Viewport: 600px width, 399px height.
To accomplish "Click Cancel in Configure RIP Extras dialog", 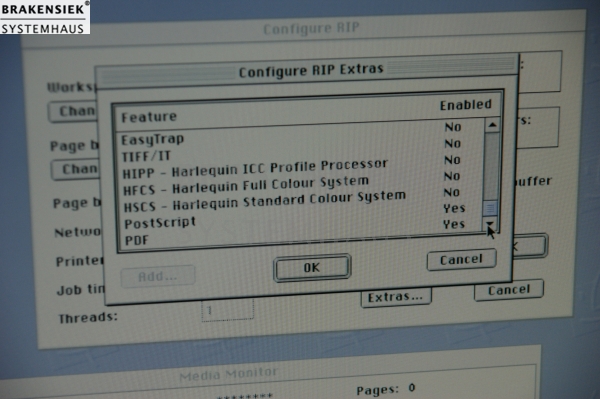I will point(461,260).
